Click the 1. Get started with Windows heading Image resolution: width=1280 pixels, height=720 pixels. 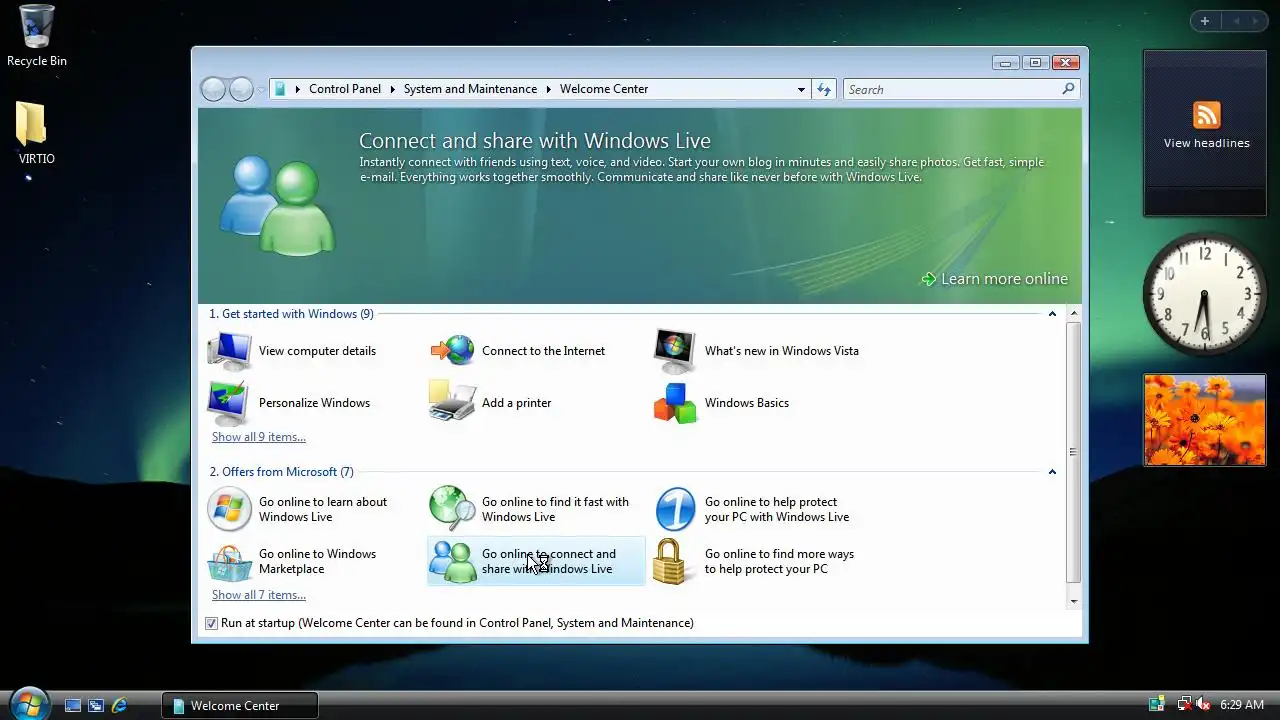coord(291,314)
